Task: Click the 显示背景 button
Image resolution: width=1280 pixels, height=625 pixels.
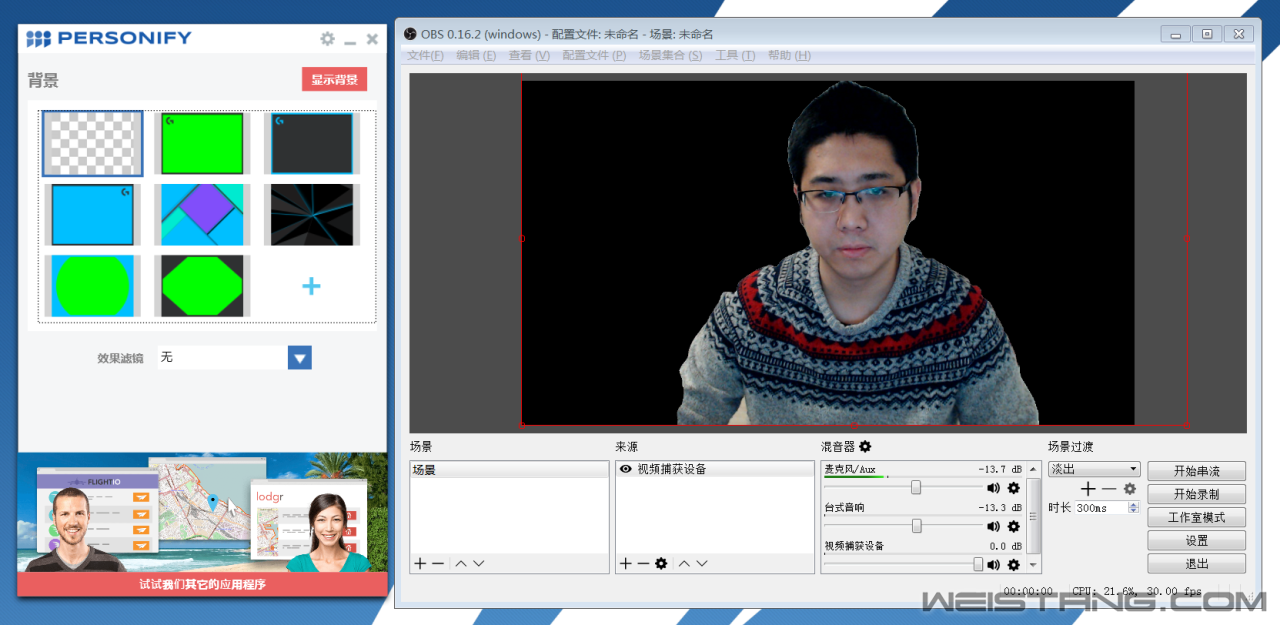Action: (334, 80)
